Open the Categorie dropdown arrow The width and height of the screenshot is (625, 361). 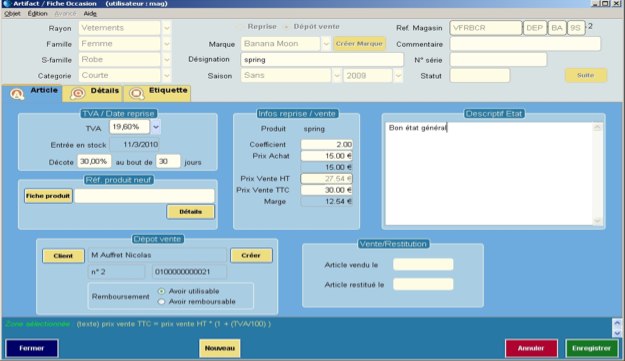(x=167, y=75)
